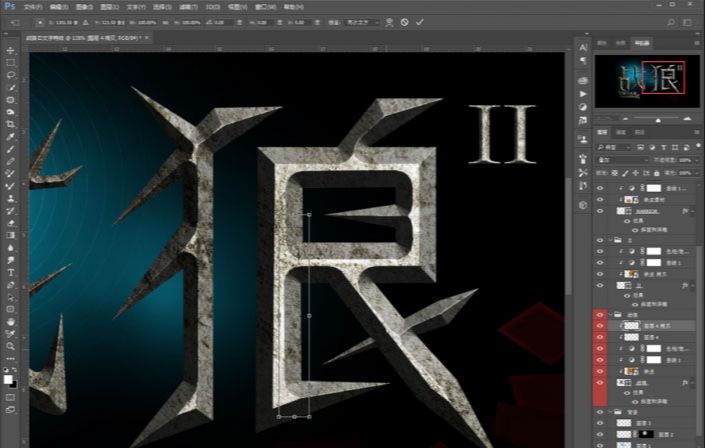The width and height of the screenshot is (705, 448).
Task: Open the layer filter kind dropdown
Action: pyautogui.click(x=614, y=148)
